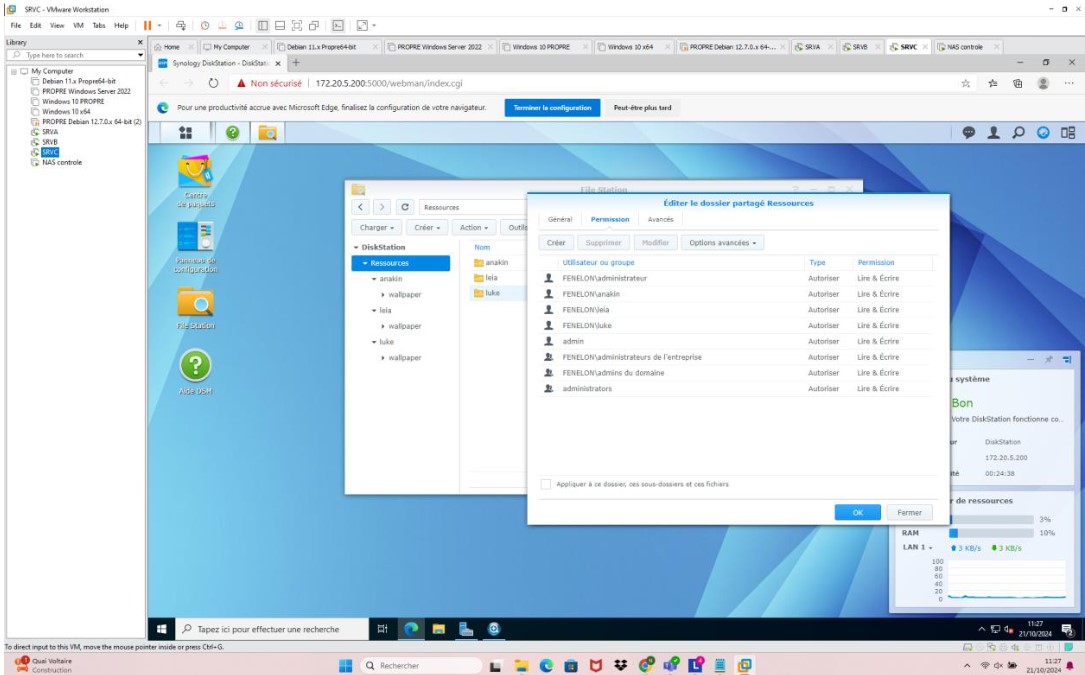Click 'Peut-être plus tard' button
The width and height of the screenshot is (1085, 675).
tap(642, 108)
